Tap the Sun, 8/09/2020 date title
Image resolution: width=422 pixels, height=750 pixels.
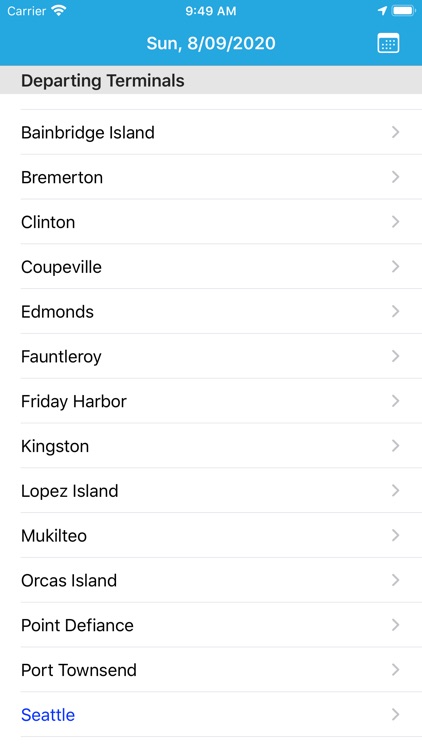pos(211,44)
